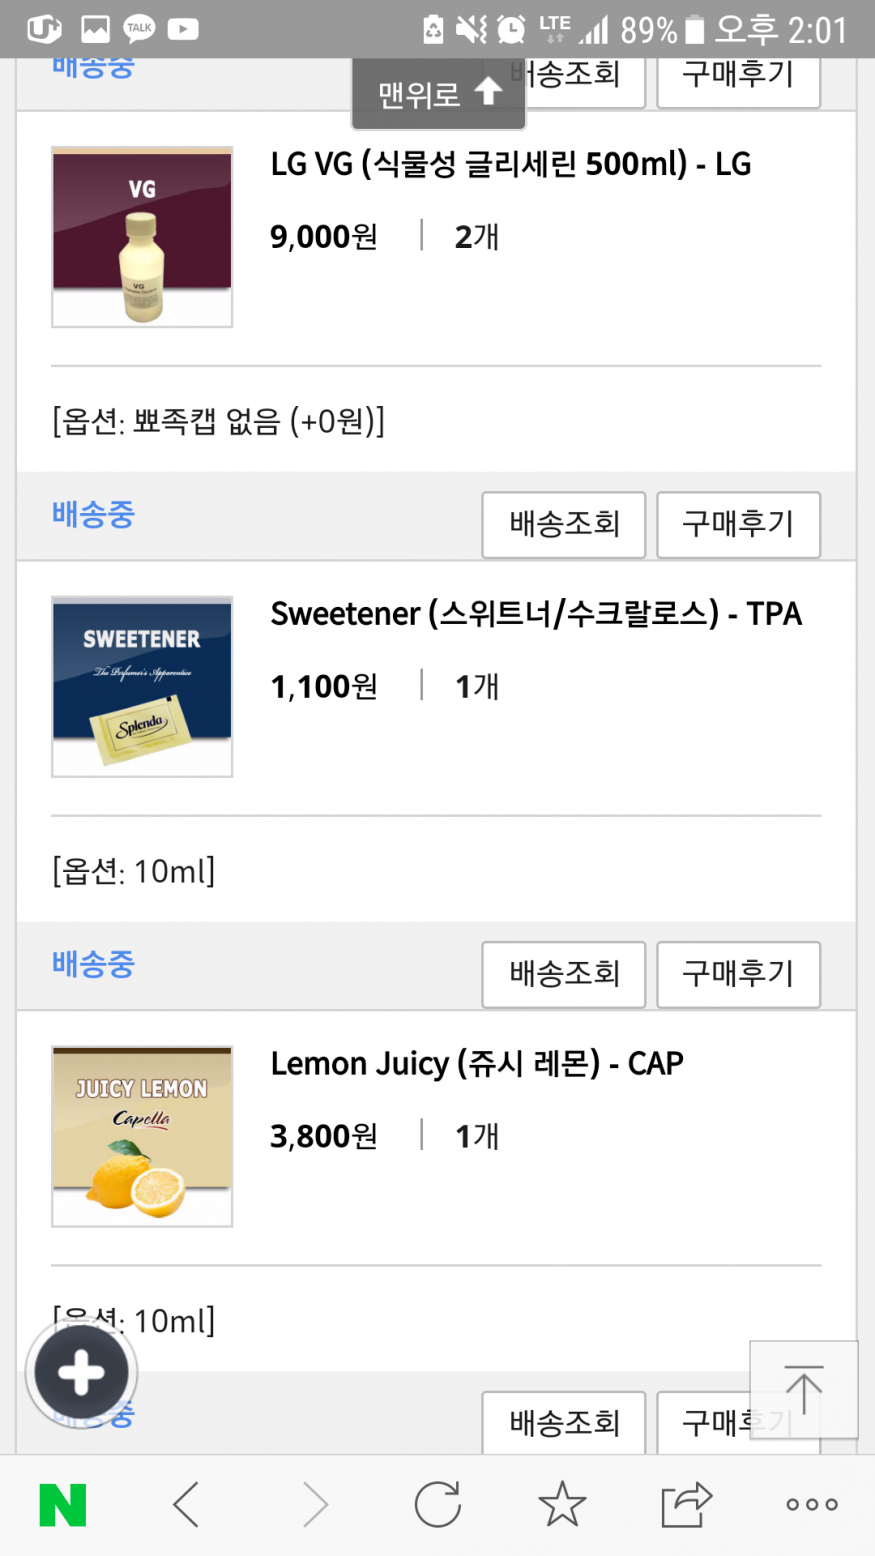Tap the 배송중 status above Sweetener
The height and width of the screenshot is (1556, 875).
point(93,514)
